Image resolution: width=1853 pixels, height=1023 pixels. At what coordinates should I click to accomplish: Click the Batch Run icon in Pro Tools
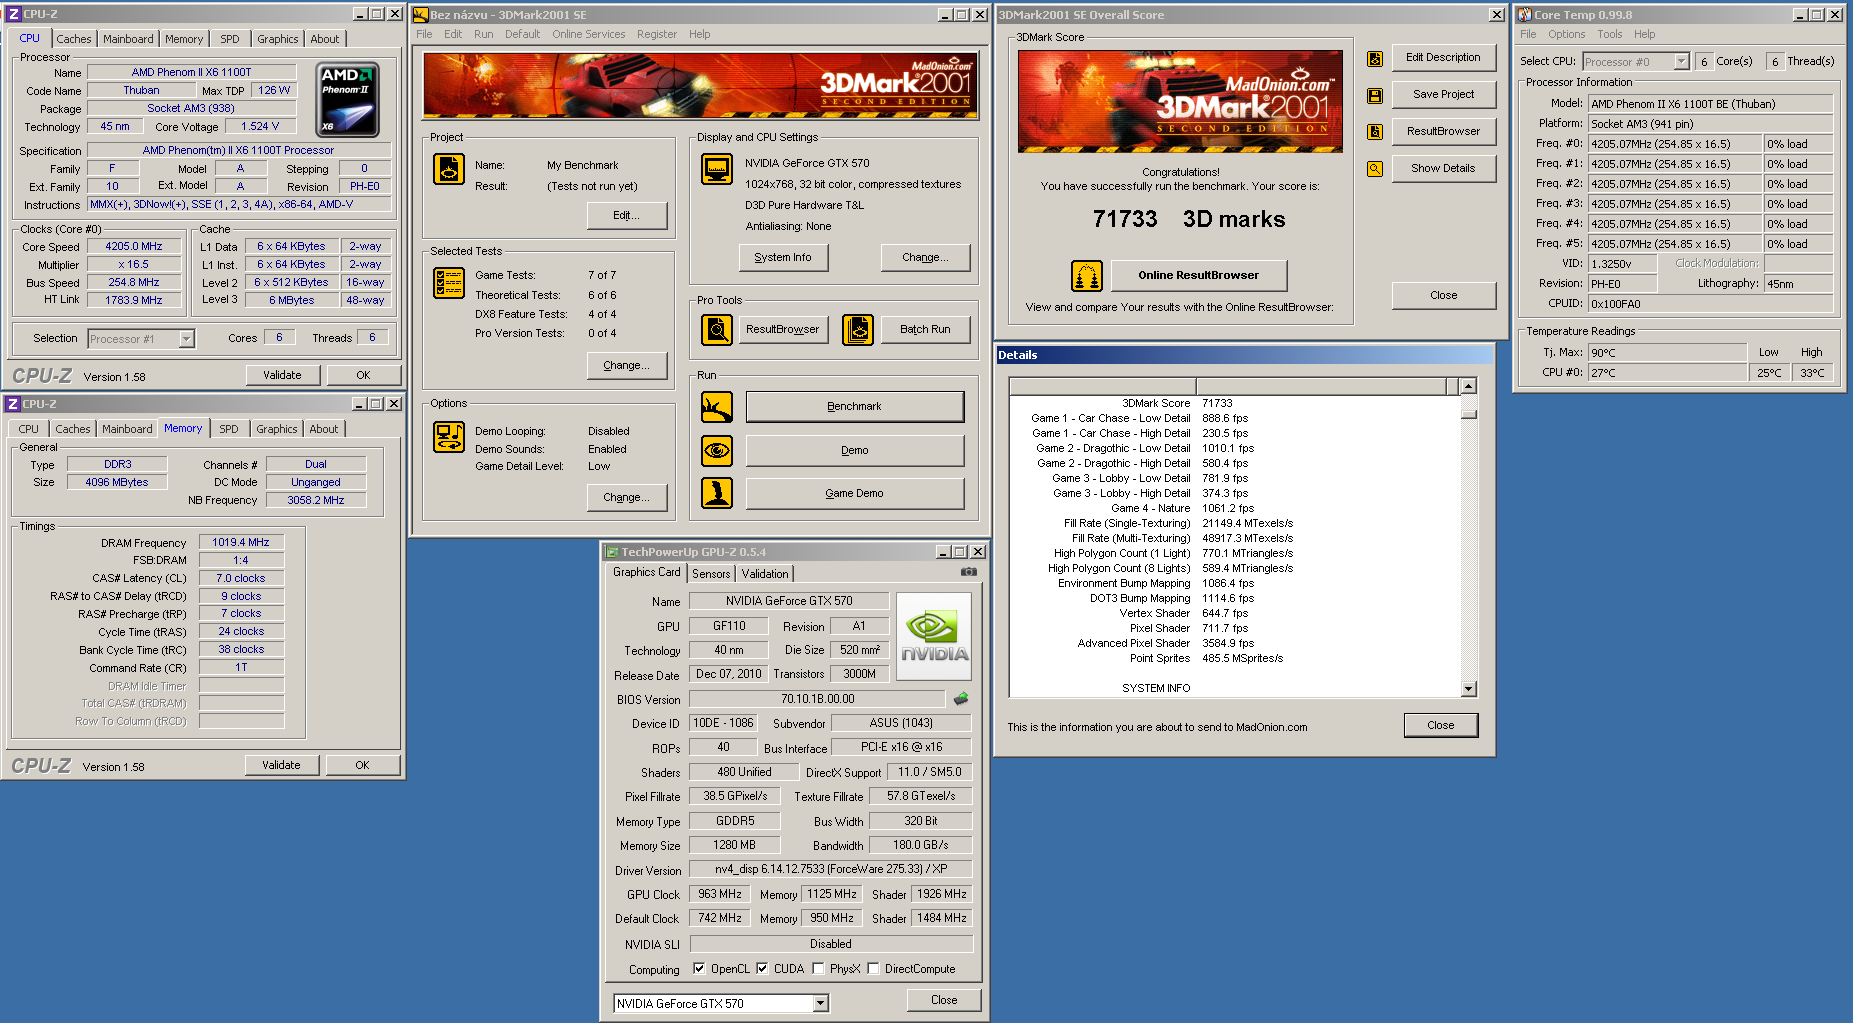point(858,329)
